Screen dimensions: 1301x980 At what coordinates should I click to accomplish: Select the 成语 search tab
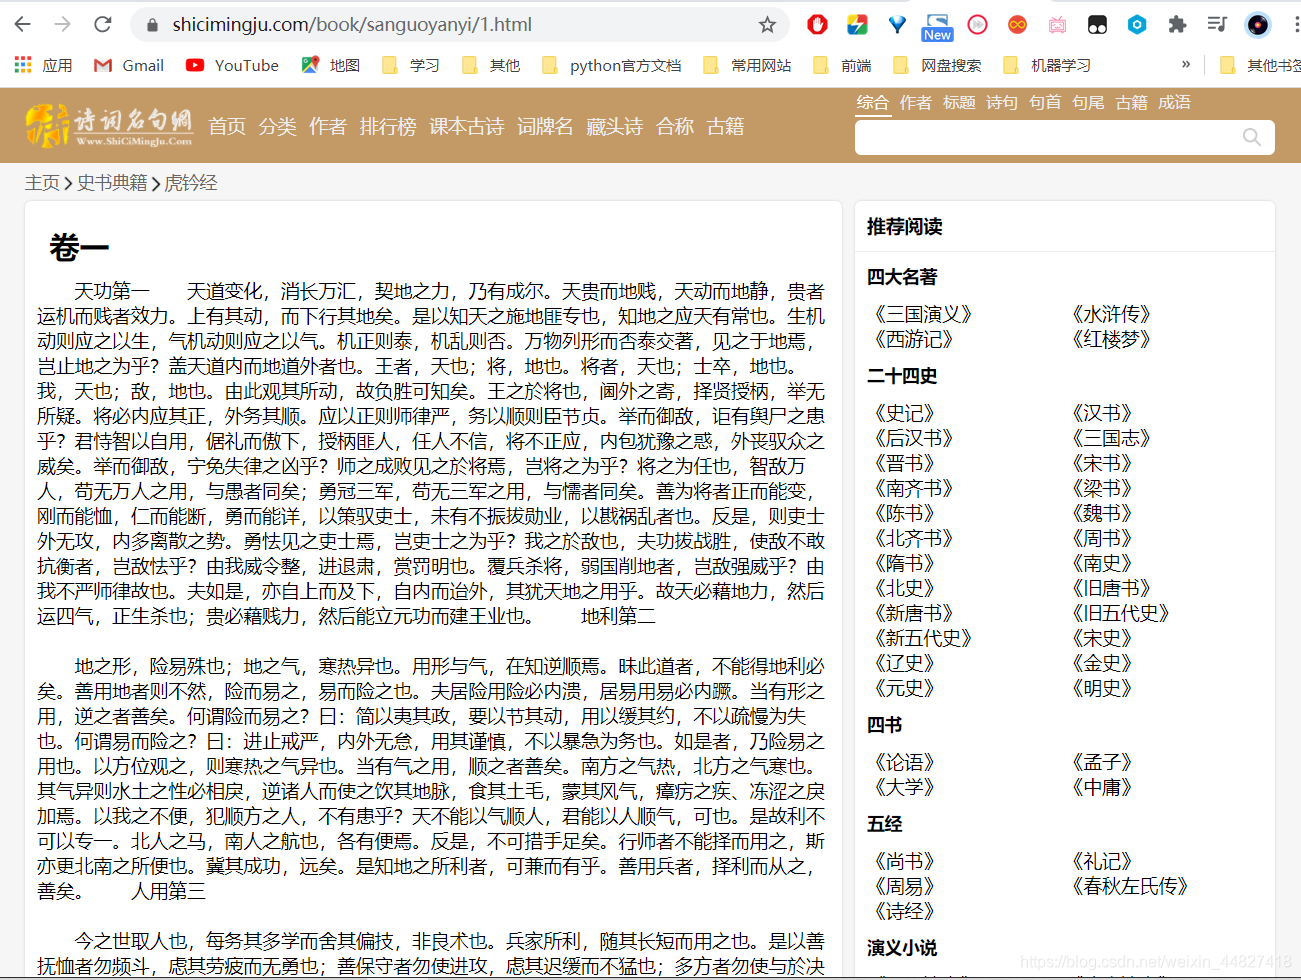click(1174, 102)
